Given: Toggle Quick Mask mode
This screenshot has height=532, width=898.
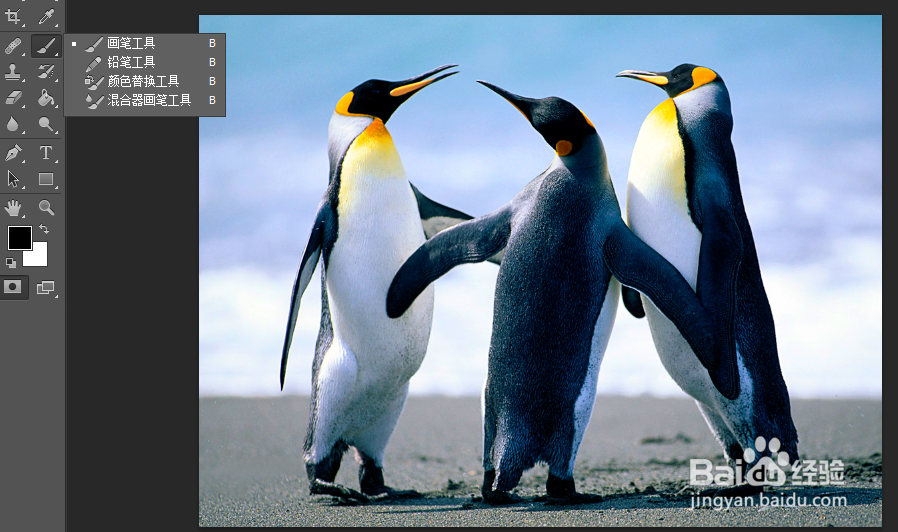Looking at the screenshot, I should (13, 286).
